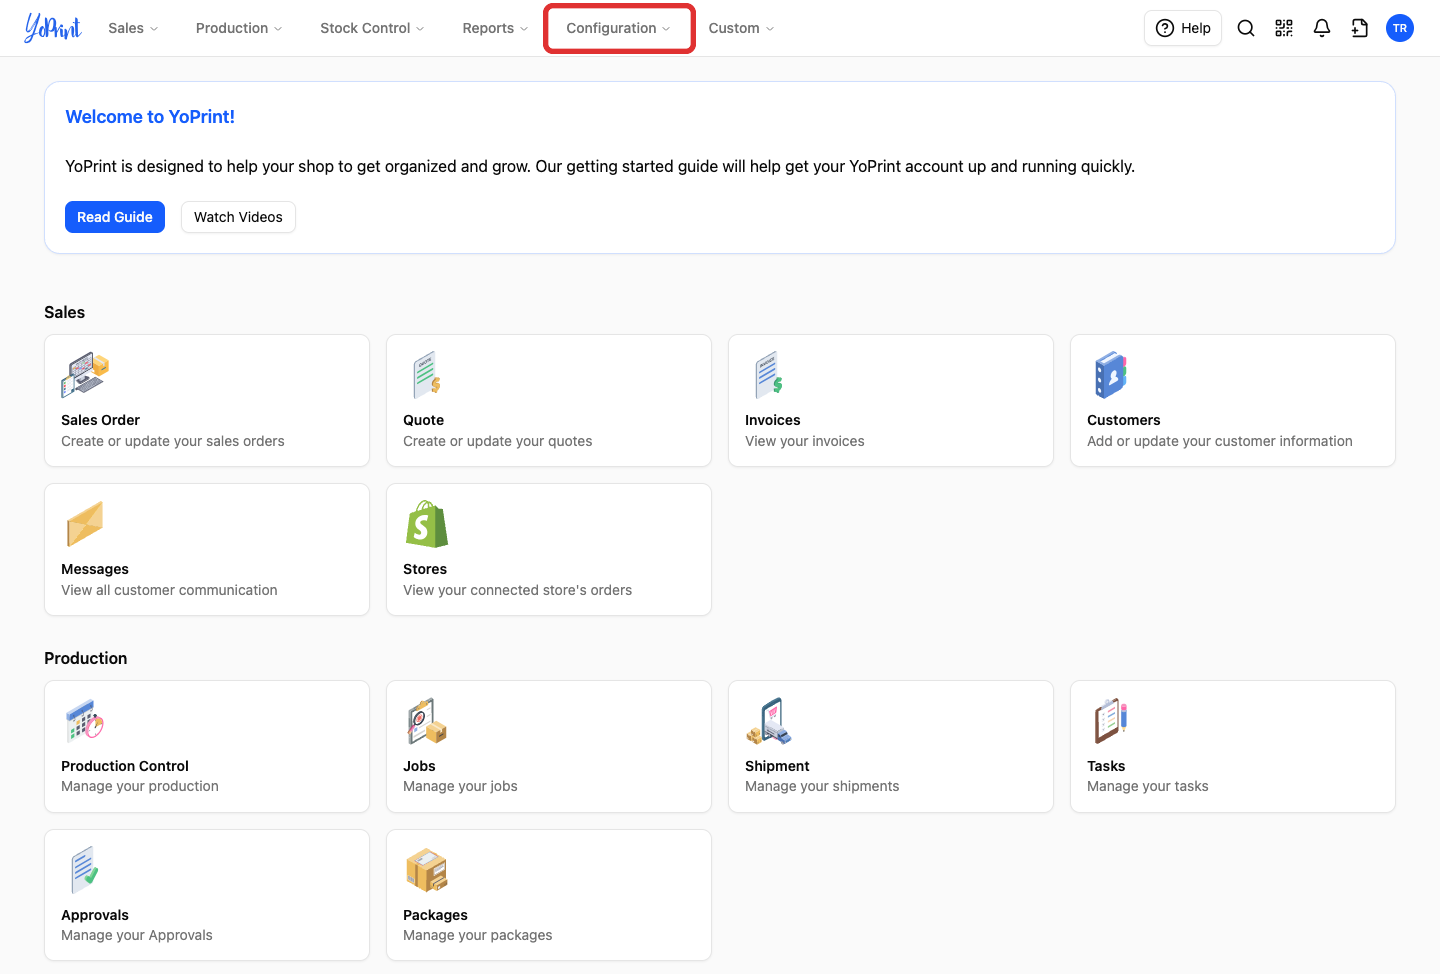Viewport: 1440px width, 974px height.
Task: Click the Read Guide button
Action: tap(115, 217)
